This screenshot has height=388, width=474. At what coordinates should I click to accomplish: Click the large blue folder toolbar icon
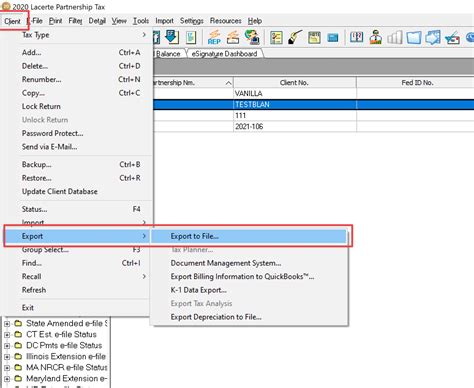414,37
